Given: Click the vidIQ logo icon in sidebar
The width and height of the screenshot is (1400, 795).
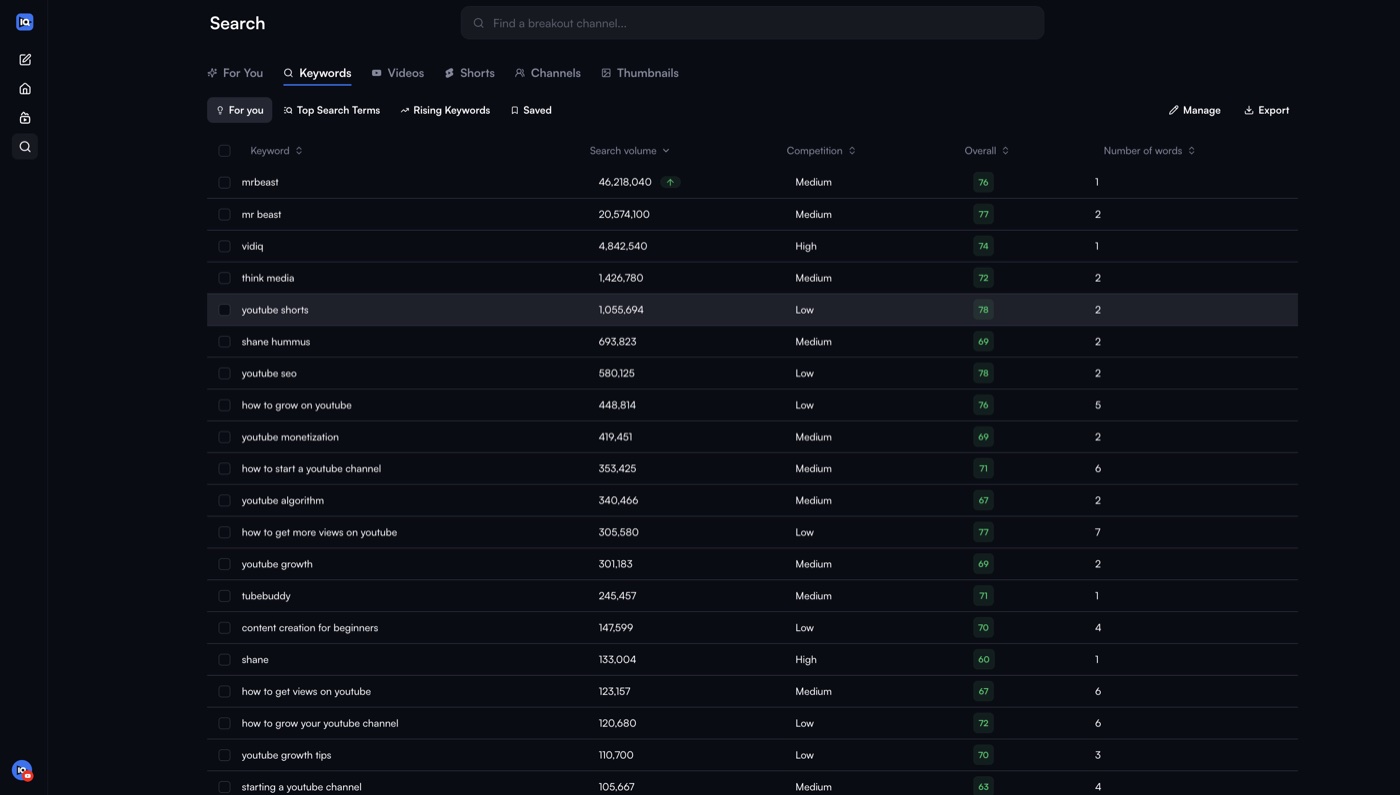Looking at the screenshot, I should [25, 22].
